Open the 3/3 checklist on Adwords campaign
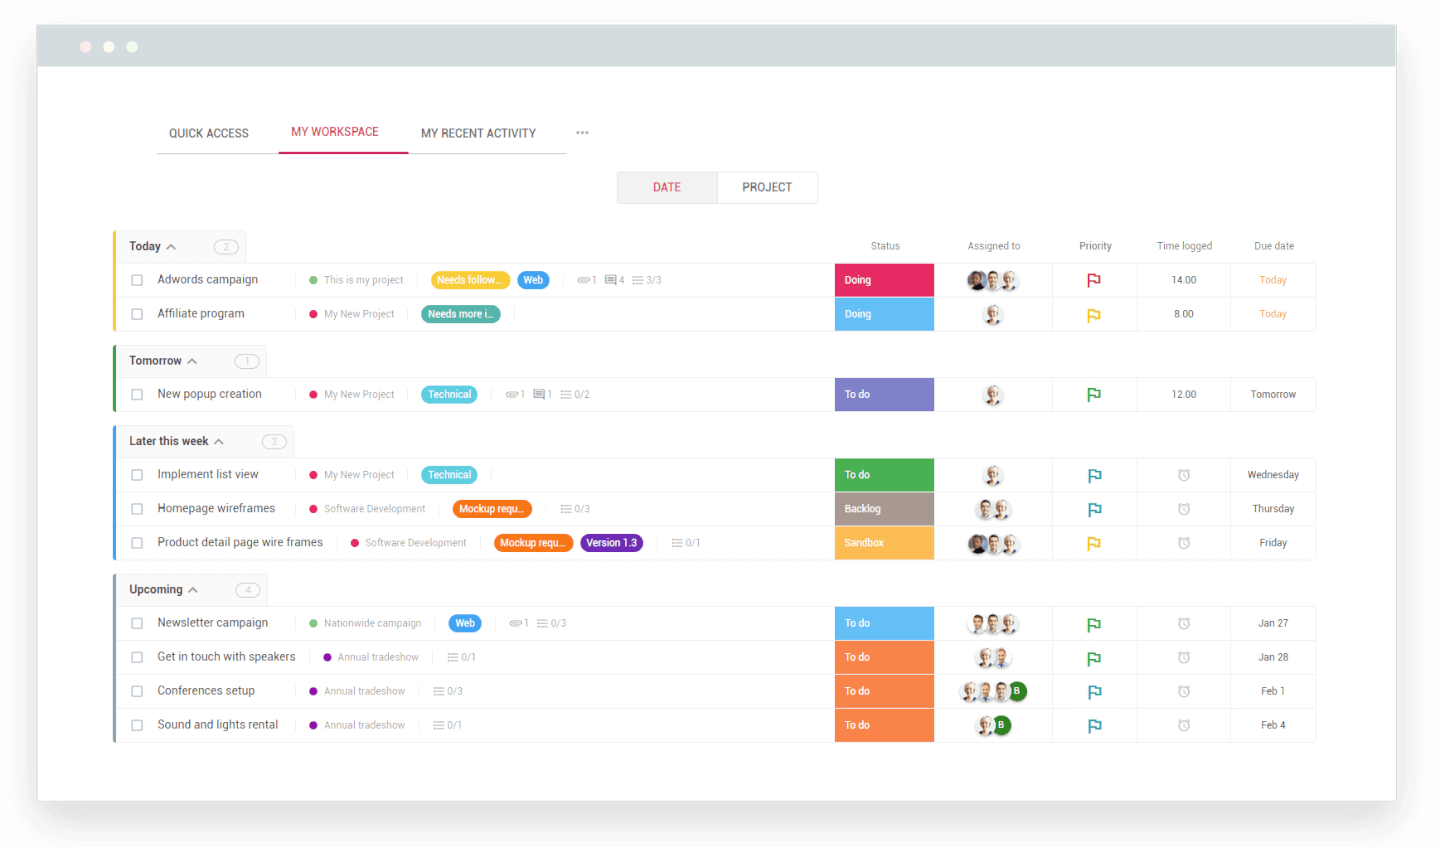The height and width of the screenshot is (848, 1440). click(x=646, y=280)
